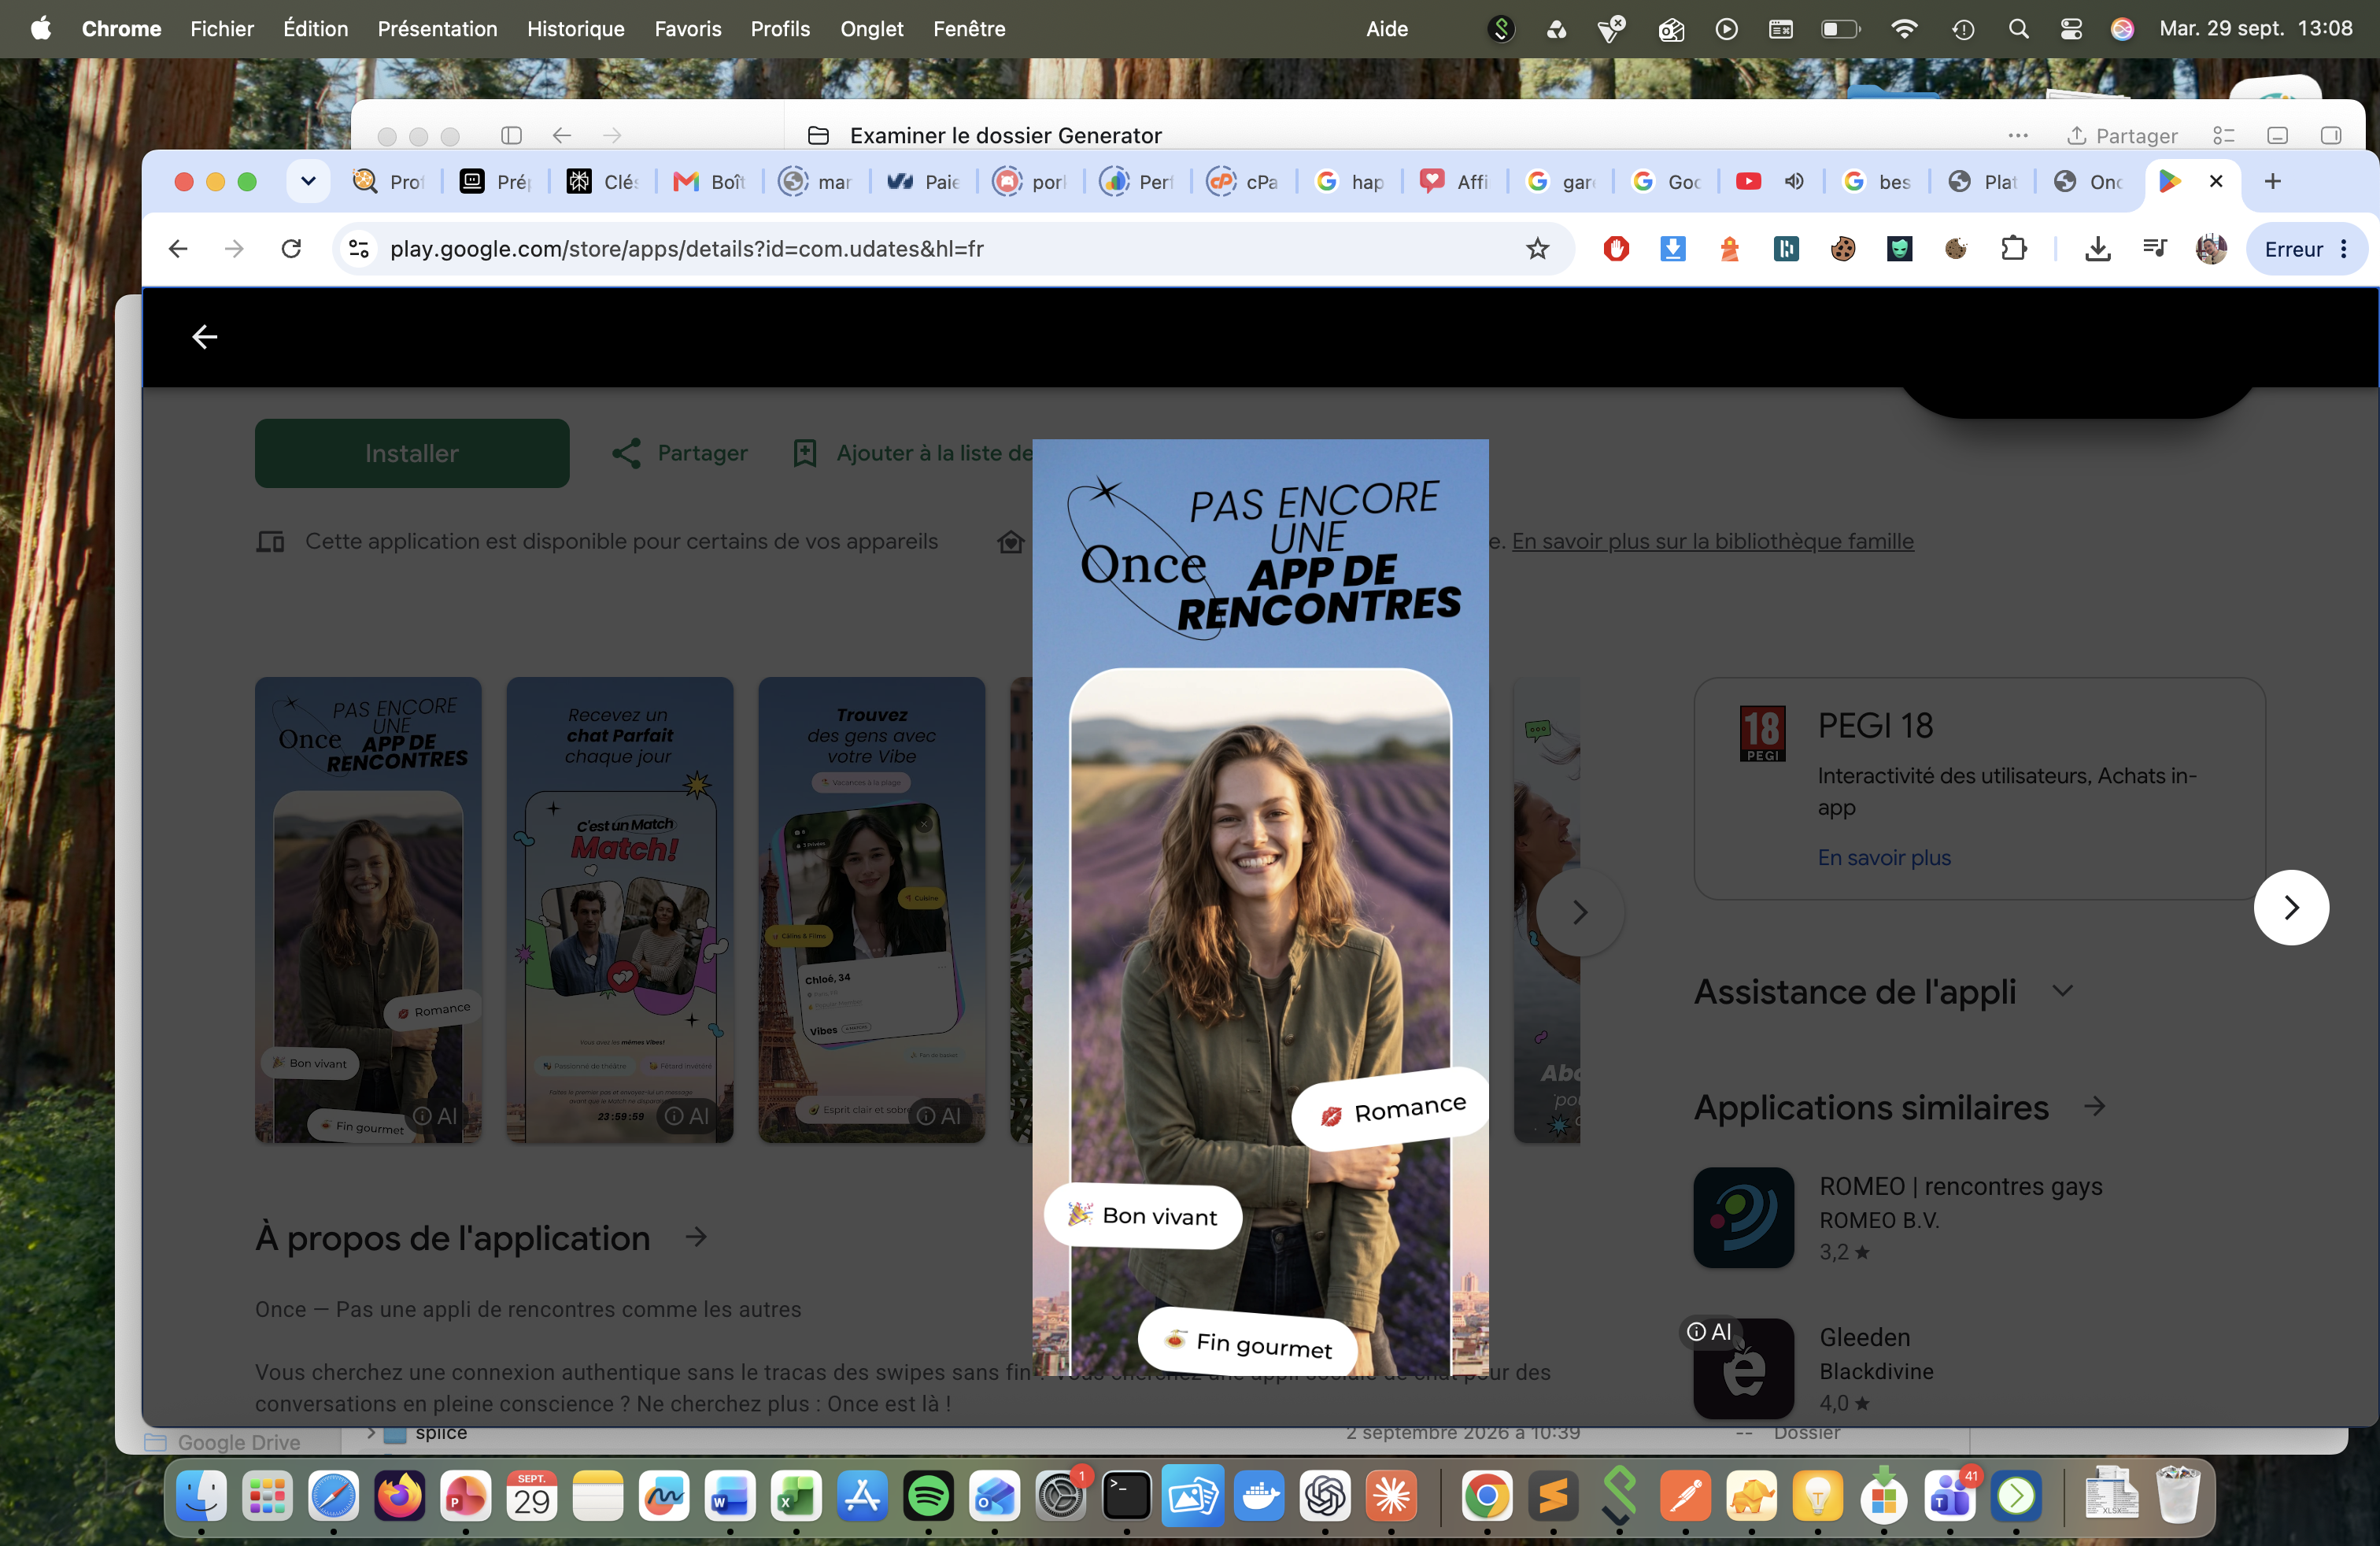Open site information icon in address bar
Viewport: 2380px width, 1546px height.
(358, 249)
